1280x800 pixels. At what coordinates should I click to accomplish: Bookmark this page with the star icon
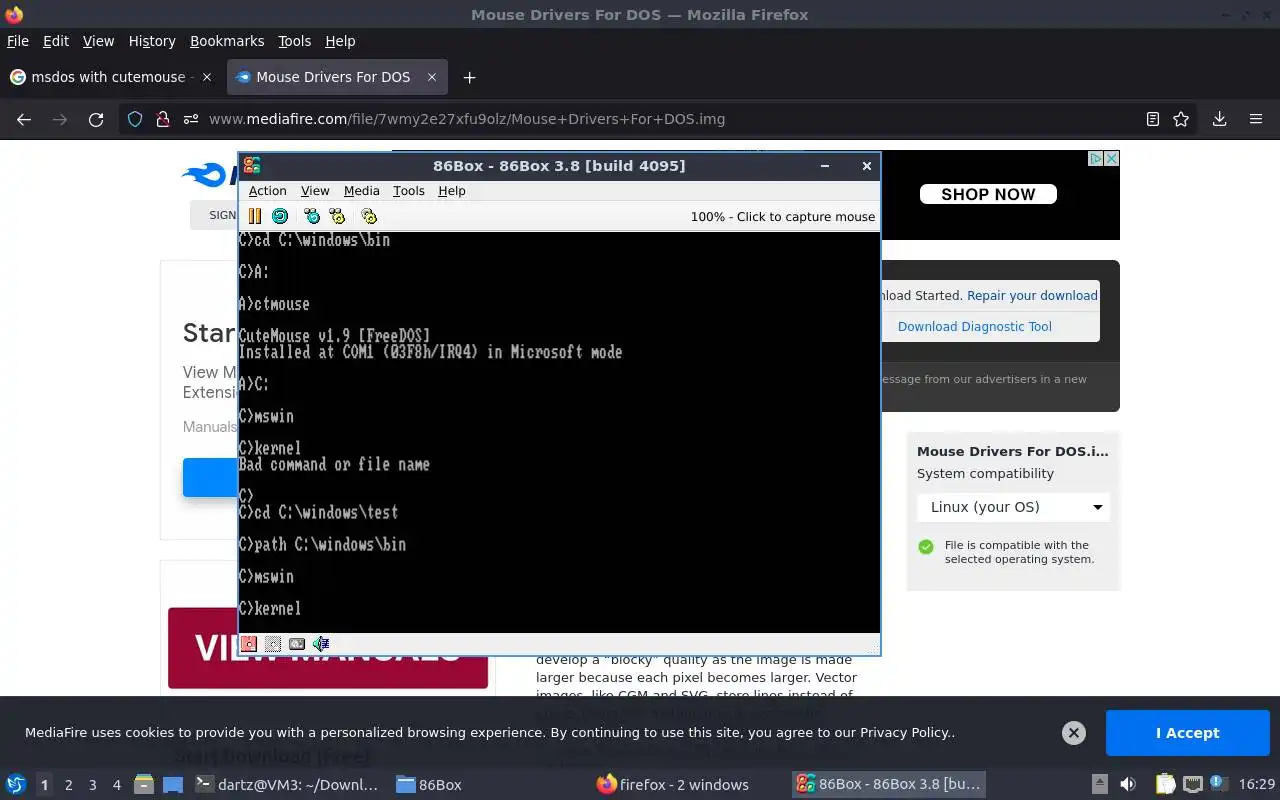(1181, 119)
